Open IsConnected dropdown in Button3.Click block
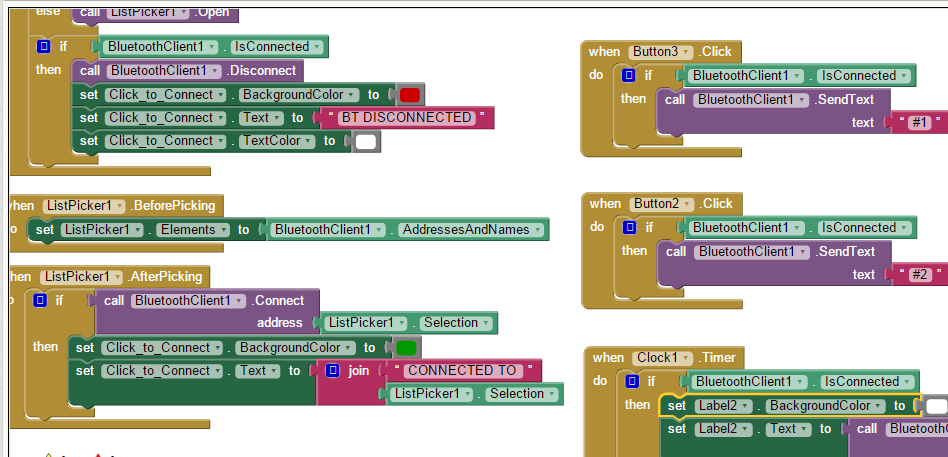Screen dimensions: 948x457 point(864,76)
